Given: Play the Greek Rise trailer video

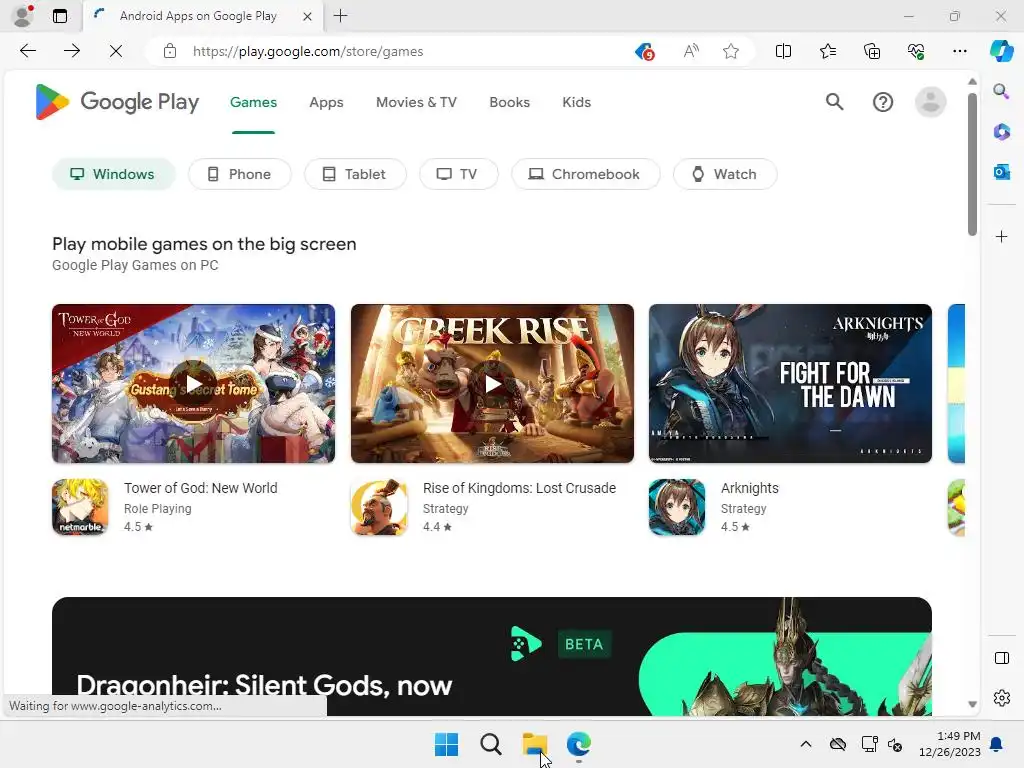Looking at the screenshot, I should [492, 383].
